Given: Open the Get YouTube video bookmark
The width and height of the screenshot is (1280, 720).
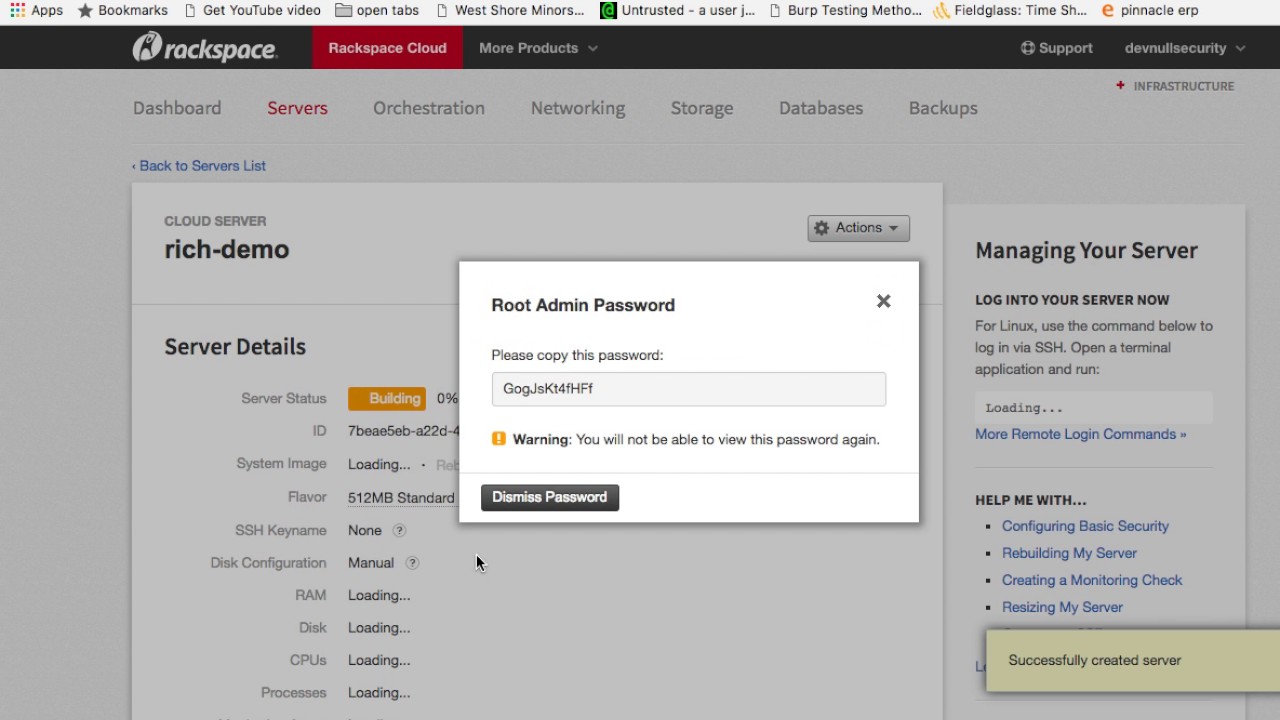Looking at the screenshot, I should 252,10.
